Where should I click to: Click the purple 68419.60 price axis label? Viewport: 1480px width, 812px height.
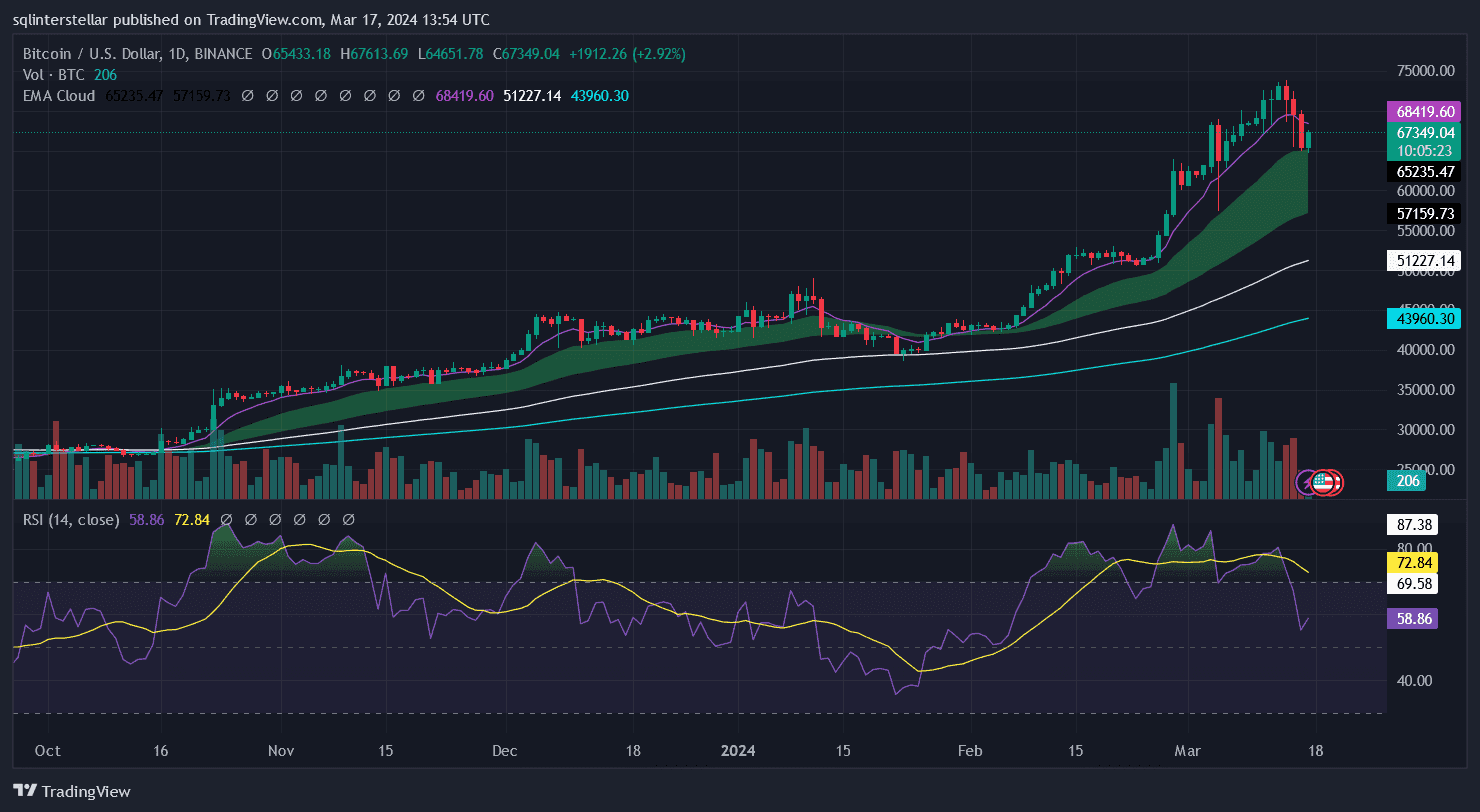(x=1423, y=111)
